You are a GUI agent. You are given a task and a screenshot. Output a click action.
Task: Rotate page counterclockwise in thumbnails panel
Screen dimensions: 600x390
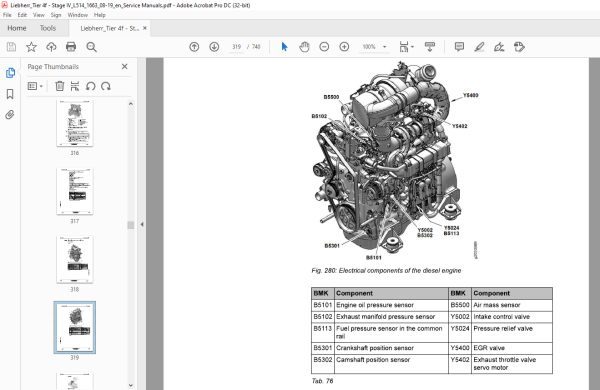(x=90, y=86)
